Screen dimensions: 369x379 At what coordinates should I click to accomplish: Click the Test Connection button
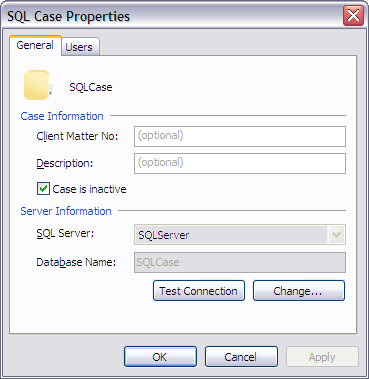tap(199, 291)
